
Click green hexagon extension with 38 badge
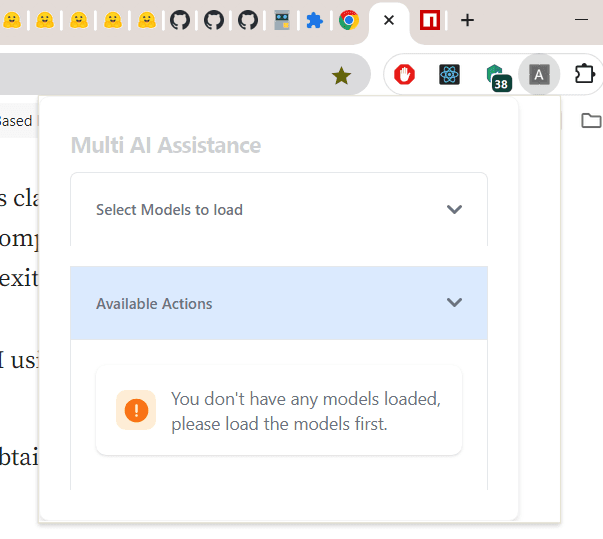[497, 76]
